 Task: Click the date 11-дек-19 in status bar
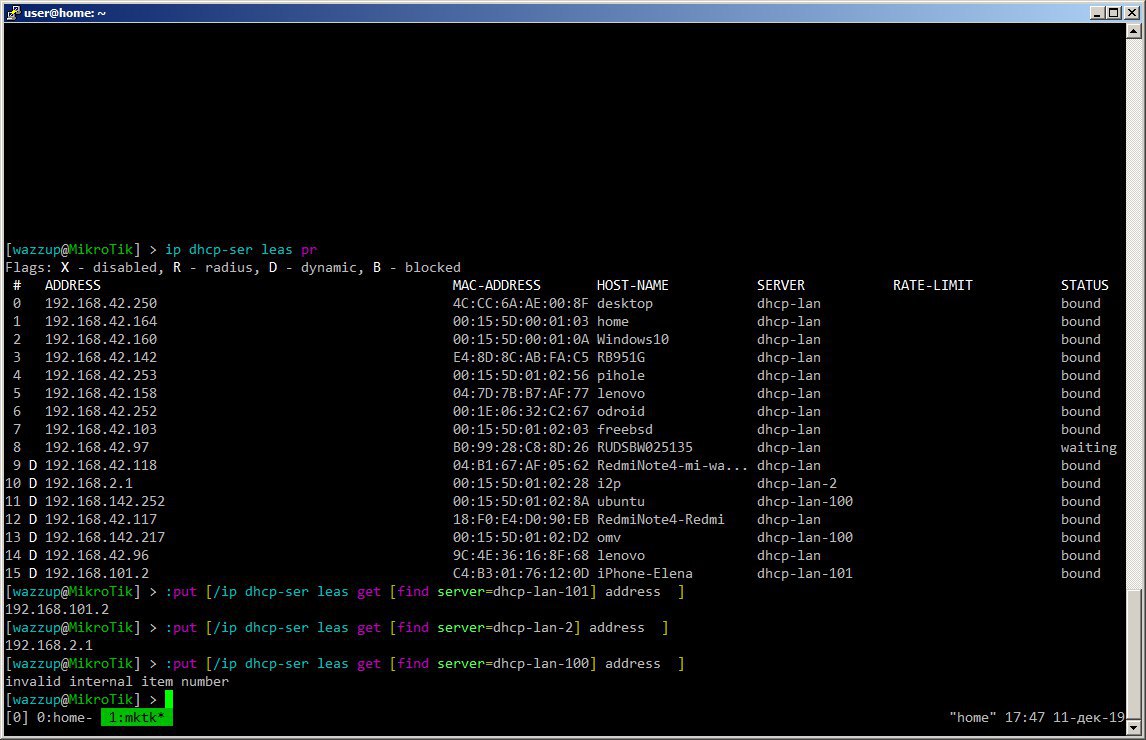[1088, 717]
